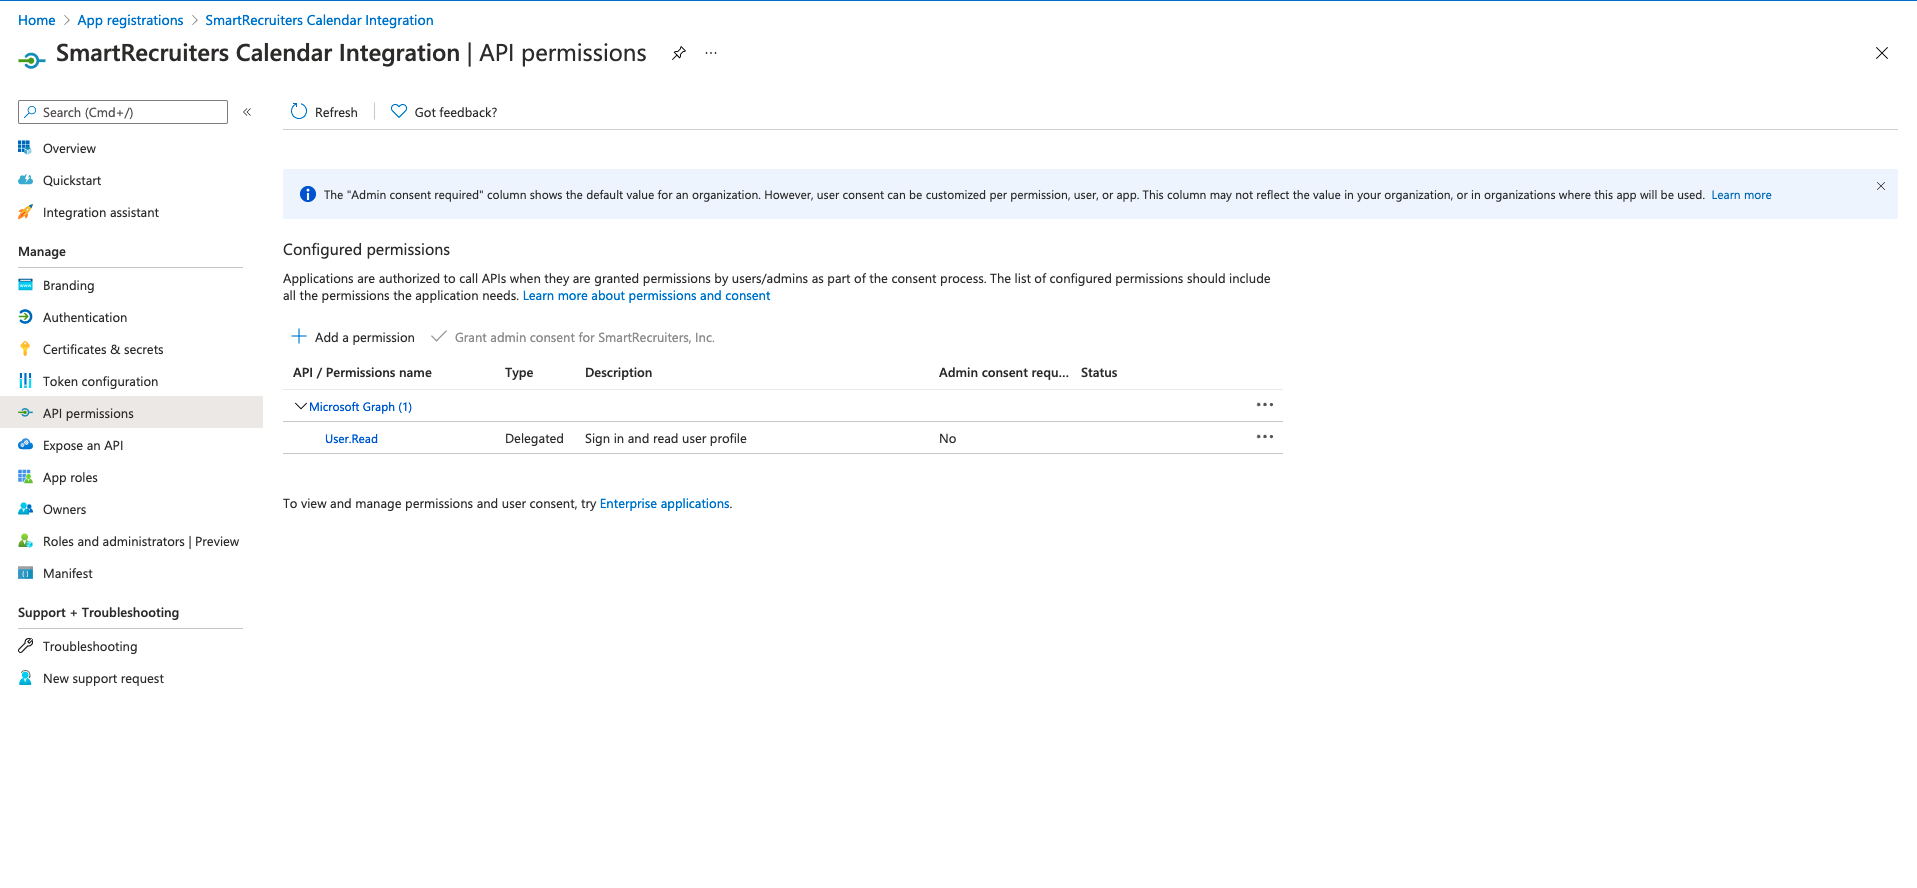Open Quickstart in the sidebar

coord(72,180)
